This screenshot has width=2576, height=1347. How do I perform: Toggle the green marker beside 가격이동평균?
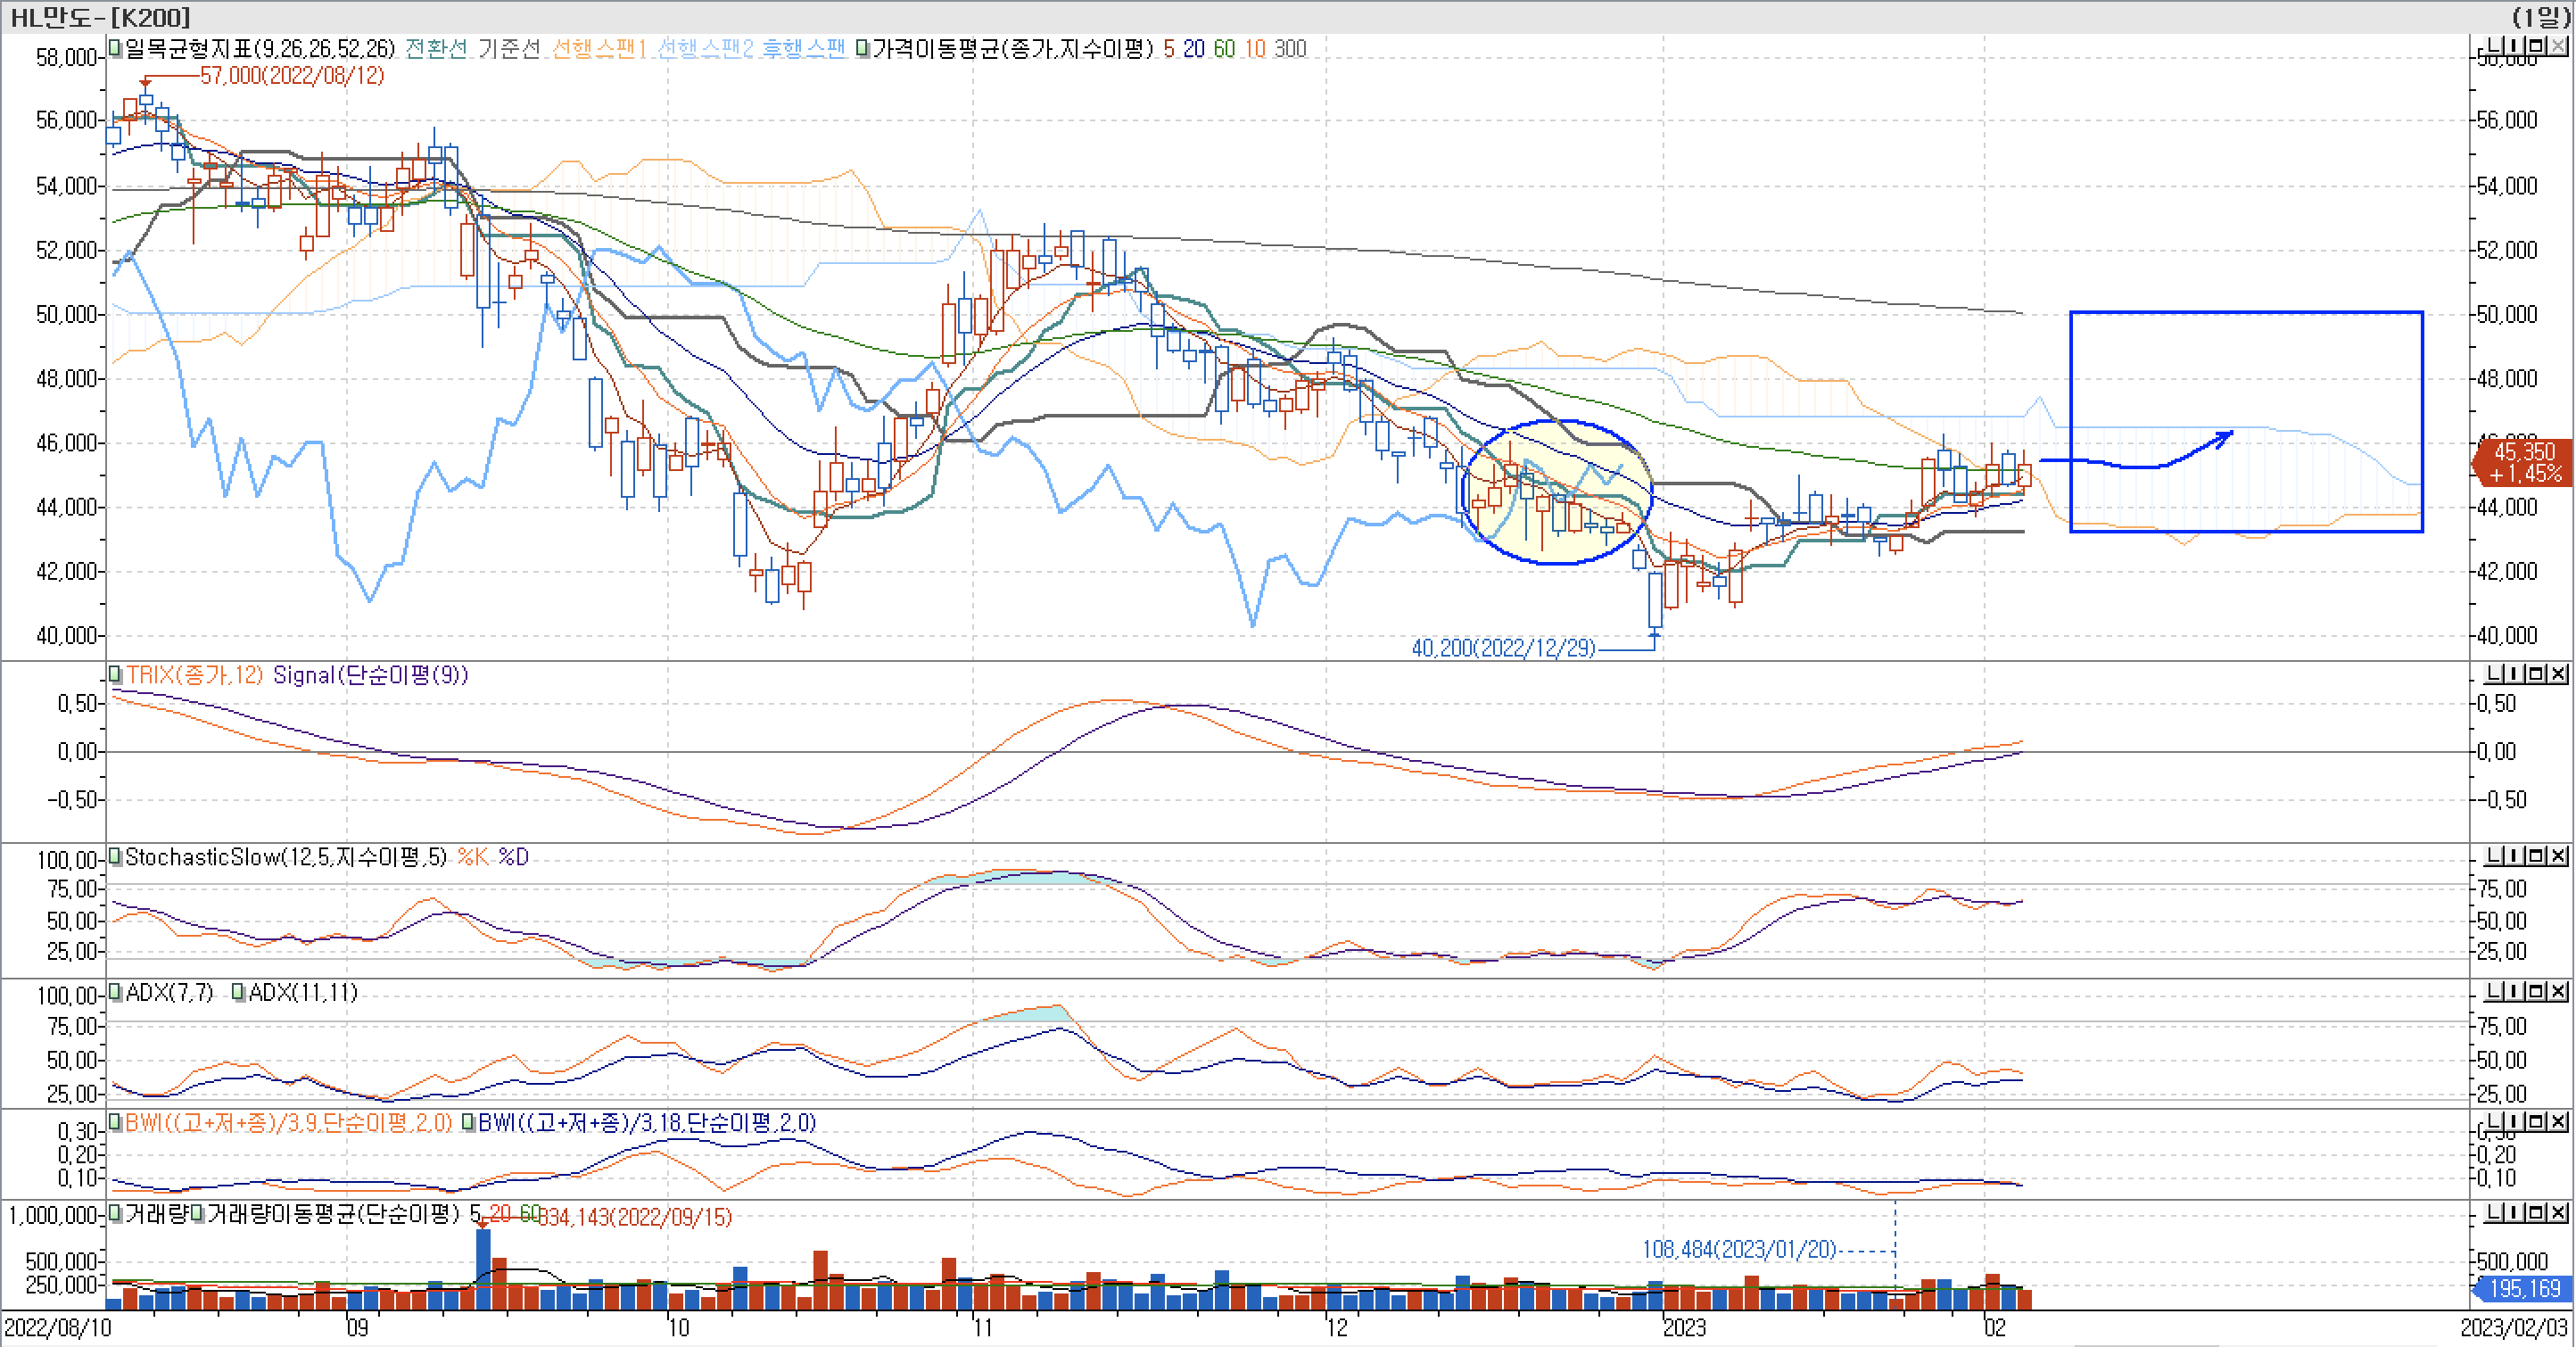pyautogui.click(x=862, y=48)
